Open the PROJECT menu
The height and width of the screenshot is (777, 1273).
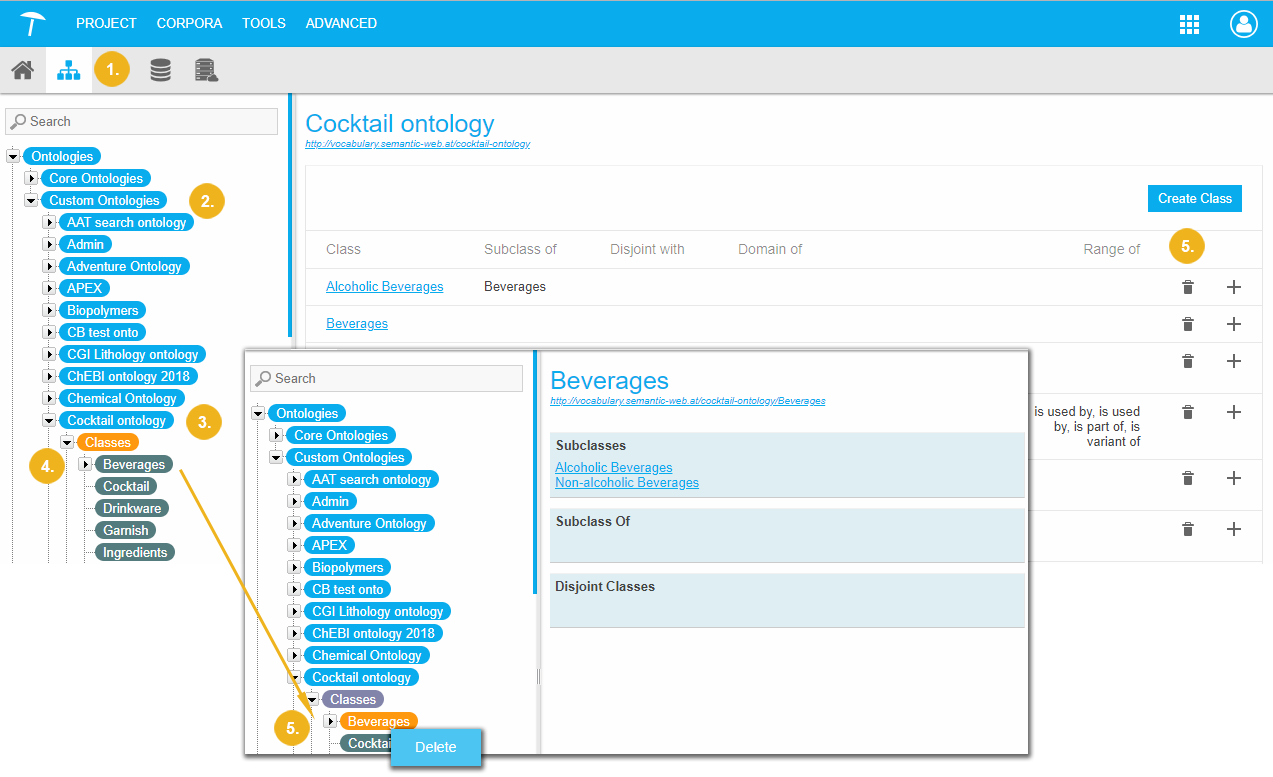click(106, 23)
